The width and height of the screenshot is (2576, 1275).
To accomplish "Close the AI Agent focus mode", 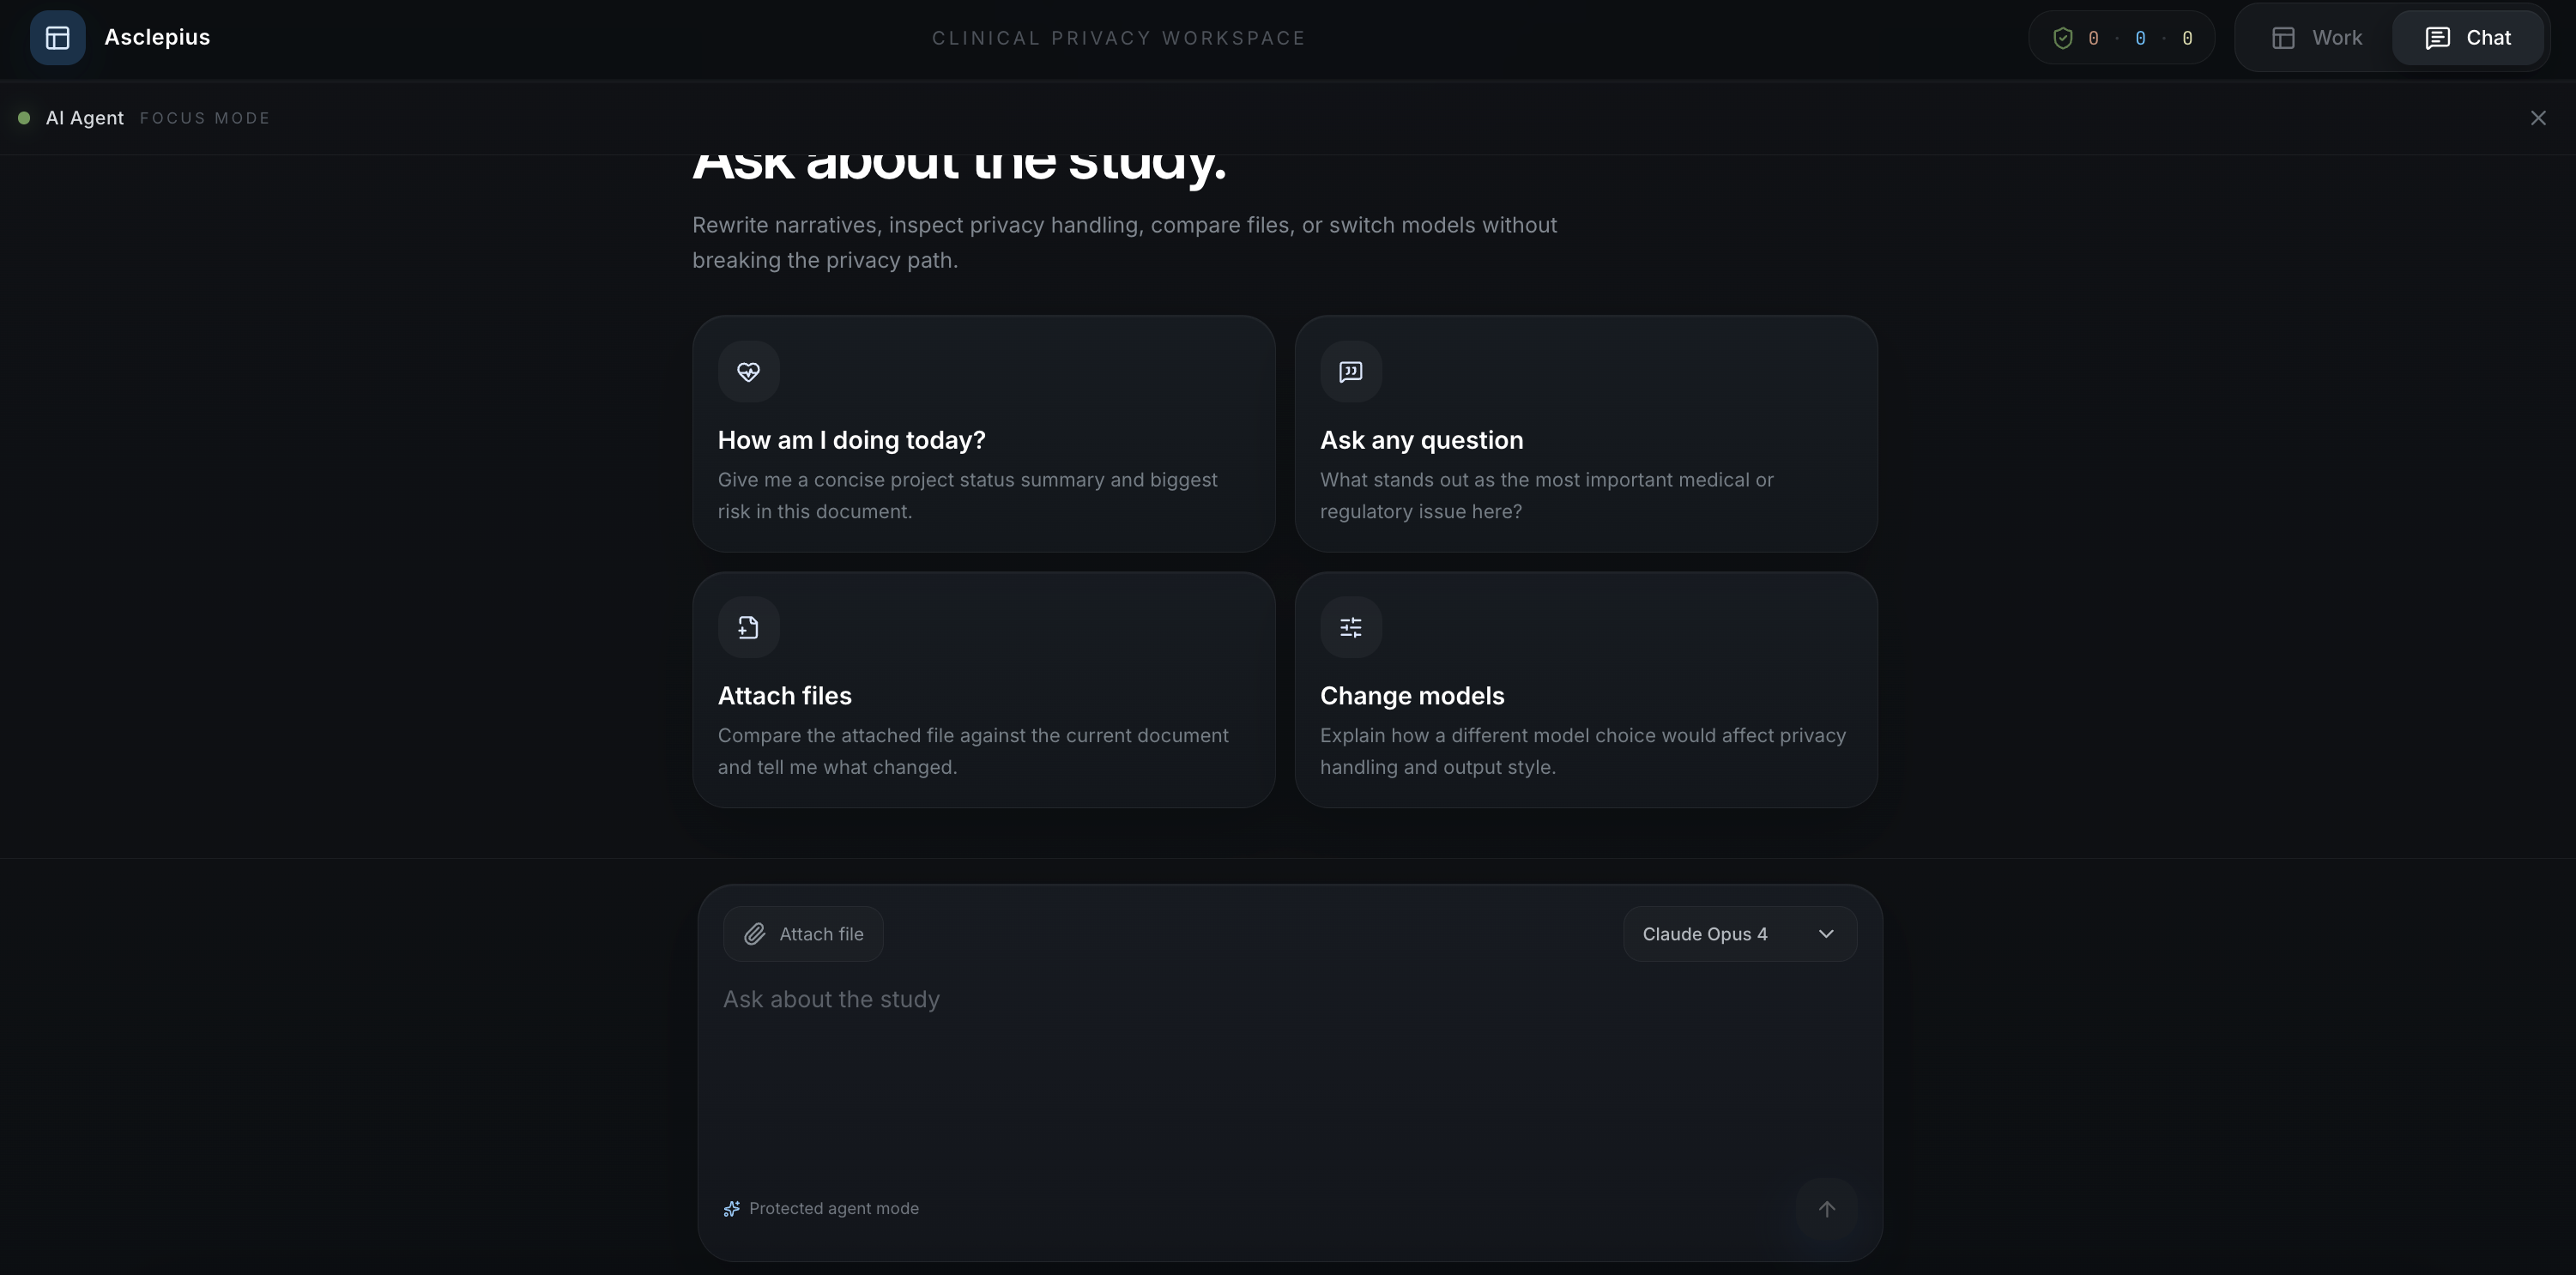I will tap(2538, 118).
